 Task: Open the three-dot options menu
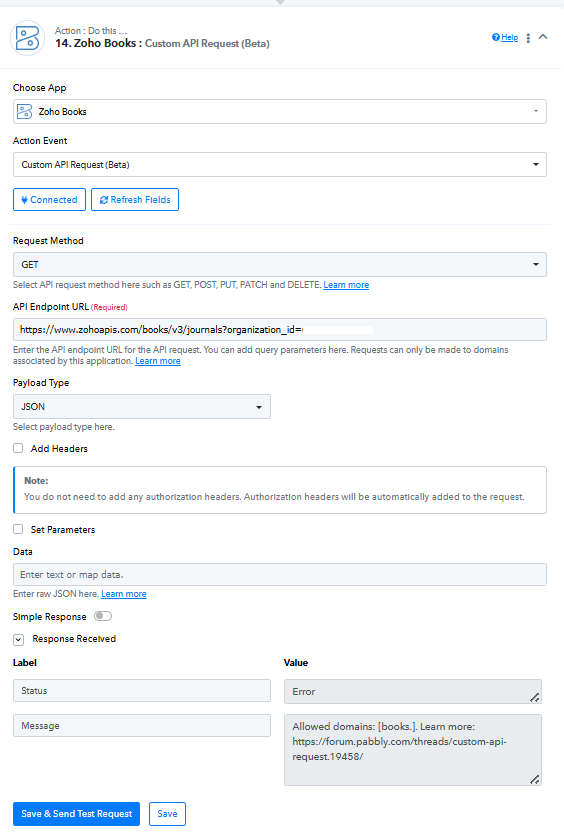(528, 38)
